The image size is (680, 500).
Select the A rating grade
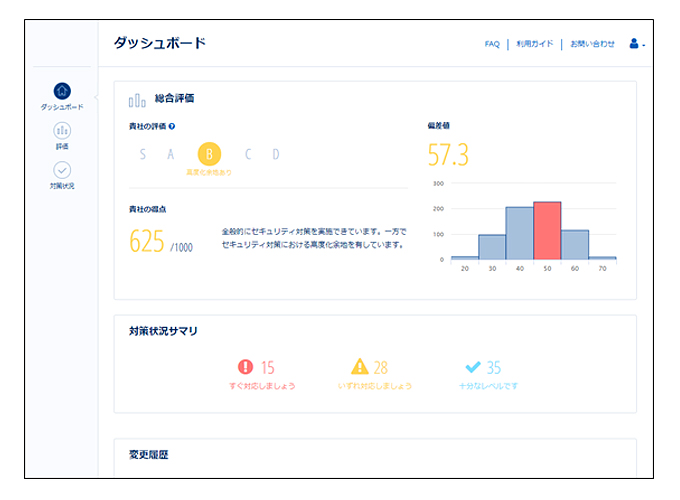tap(170, 154)
